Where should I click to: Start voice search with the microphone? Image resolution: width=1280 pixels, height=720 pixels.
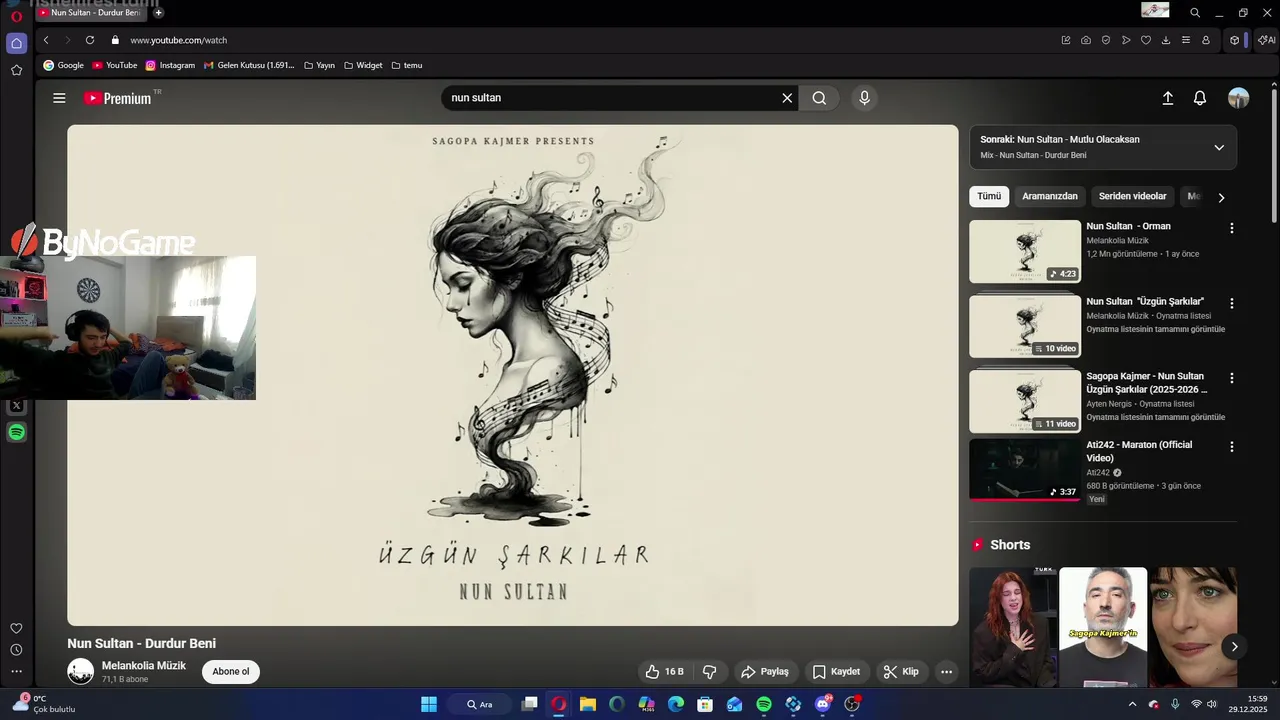[865, 98]
